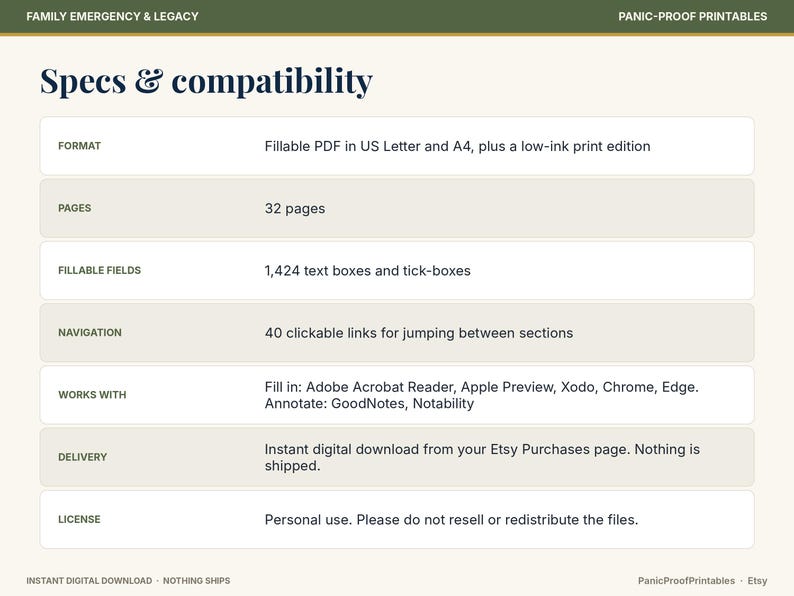
Task: Select the DELIVERY row label
Action: (x=83, y=457)
